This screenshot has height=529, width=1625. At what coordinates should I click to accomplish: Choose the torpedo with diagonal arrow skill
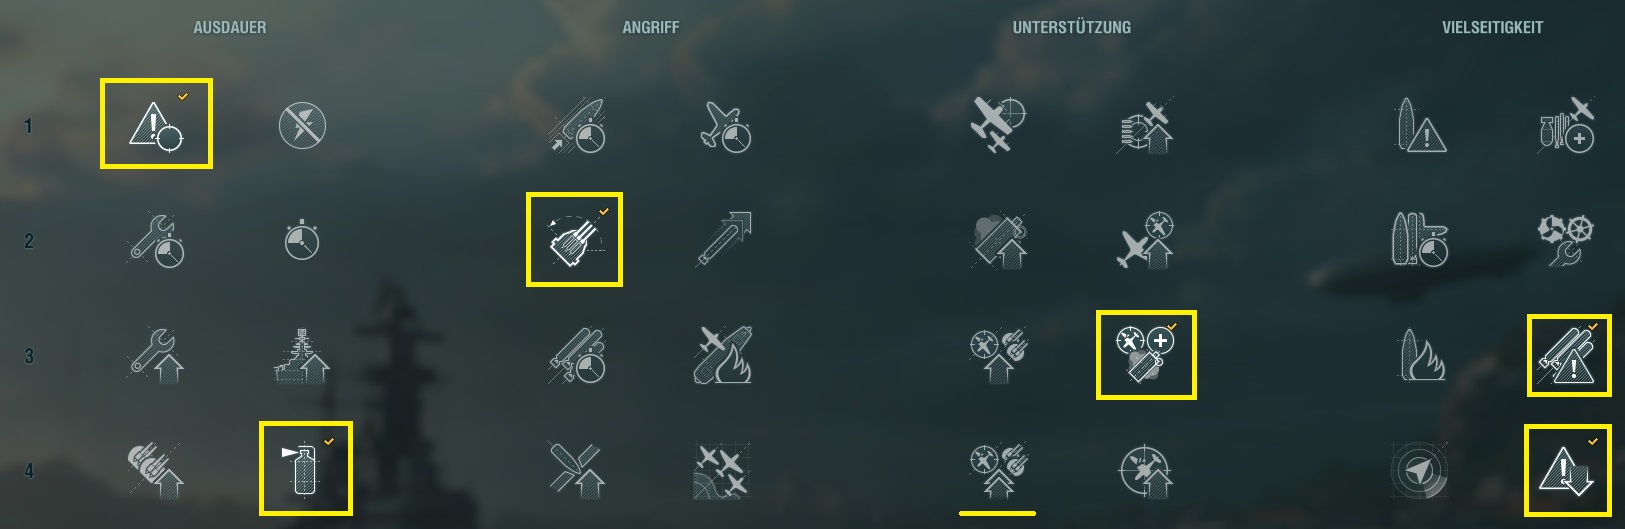pos(724,239)
